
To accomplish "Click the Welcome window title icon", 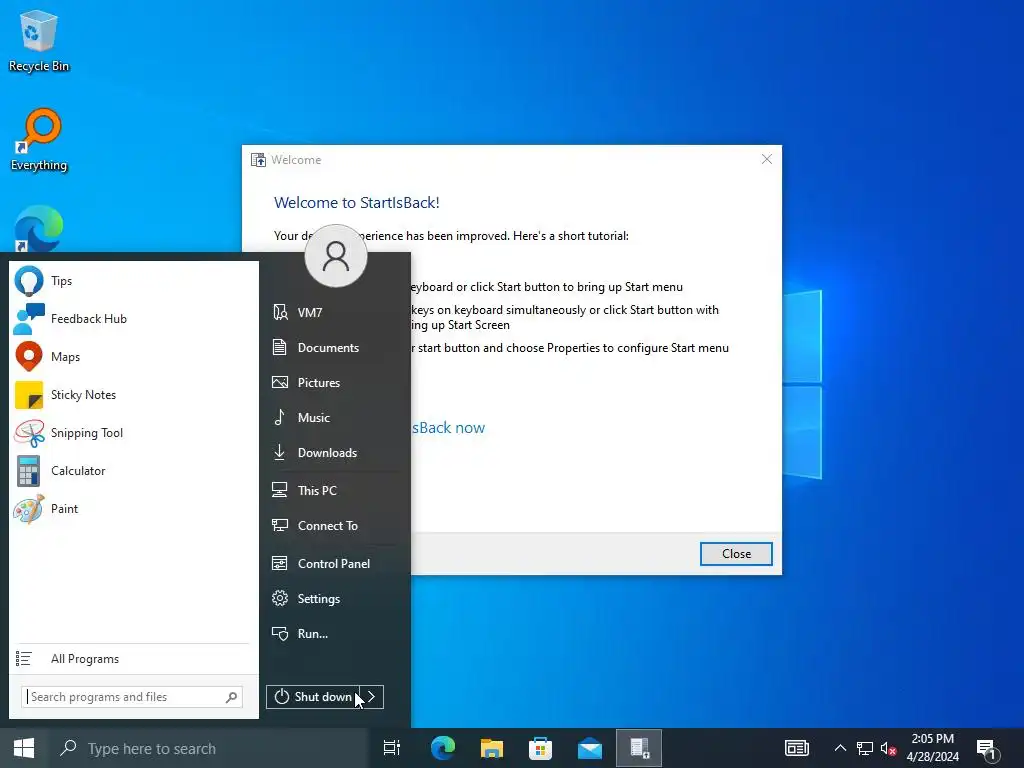I will (259, 160).
